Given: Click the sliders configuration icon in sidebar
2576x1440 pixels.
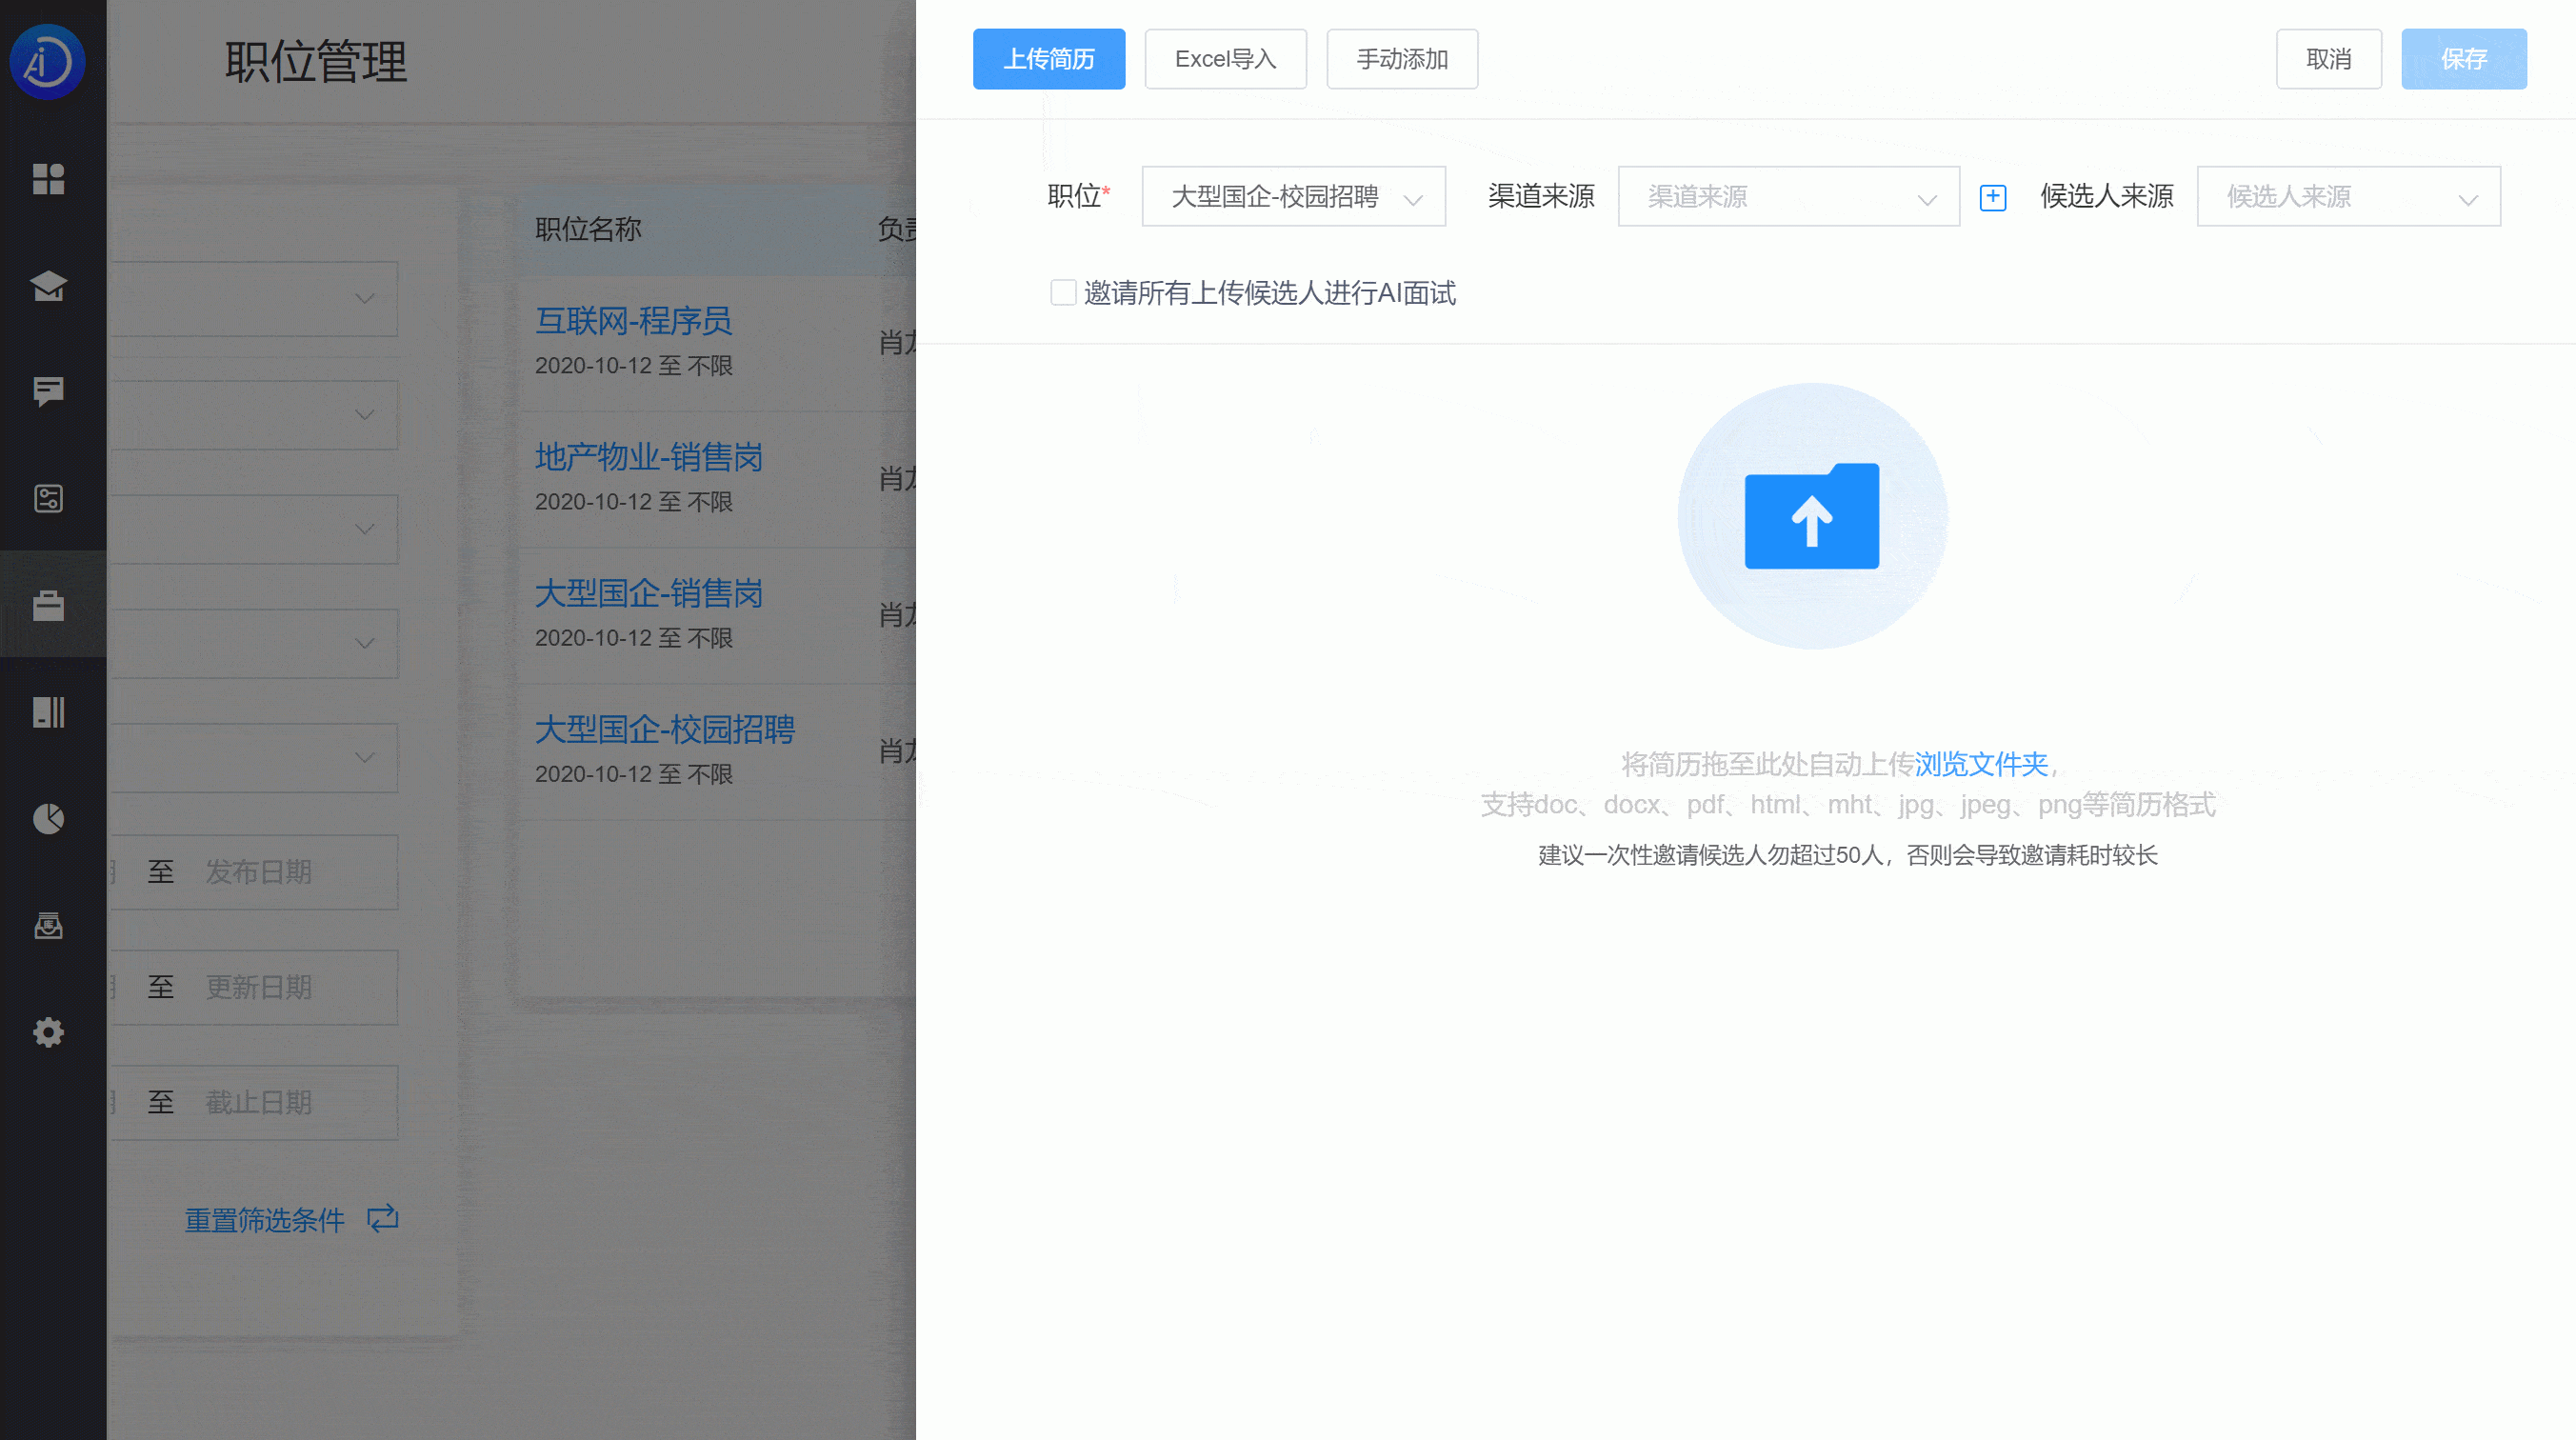Looking at the screenshot, I should (x=49, y=499).
